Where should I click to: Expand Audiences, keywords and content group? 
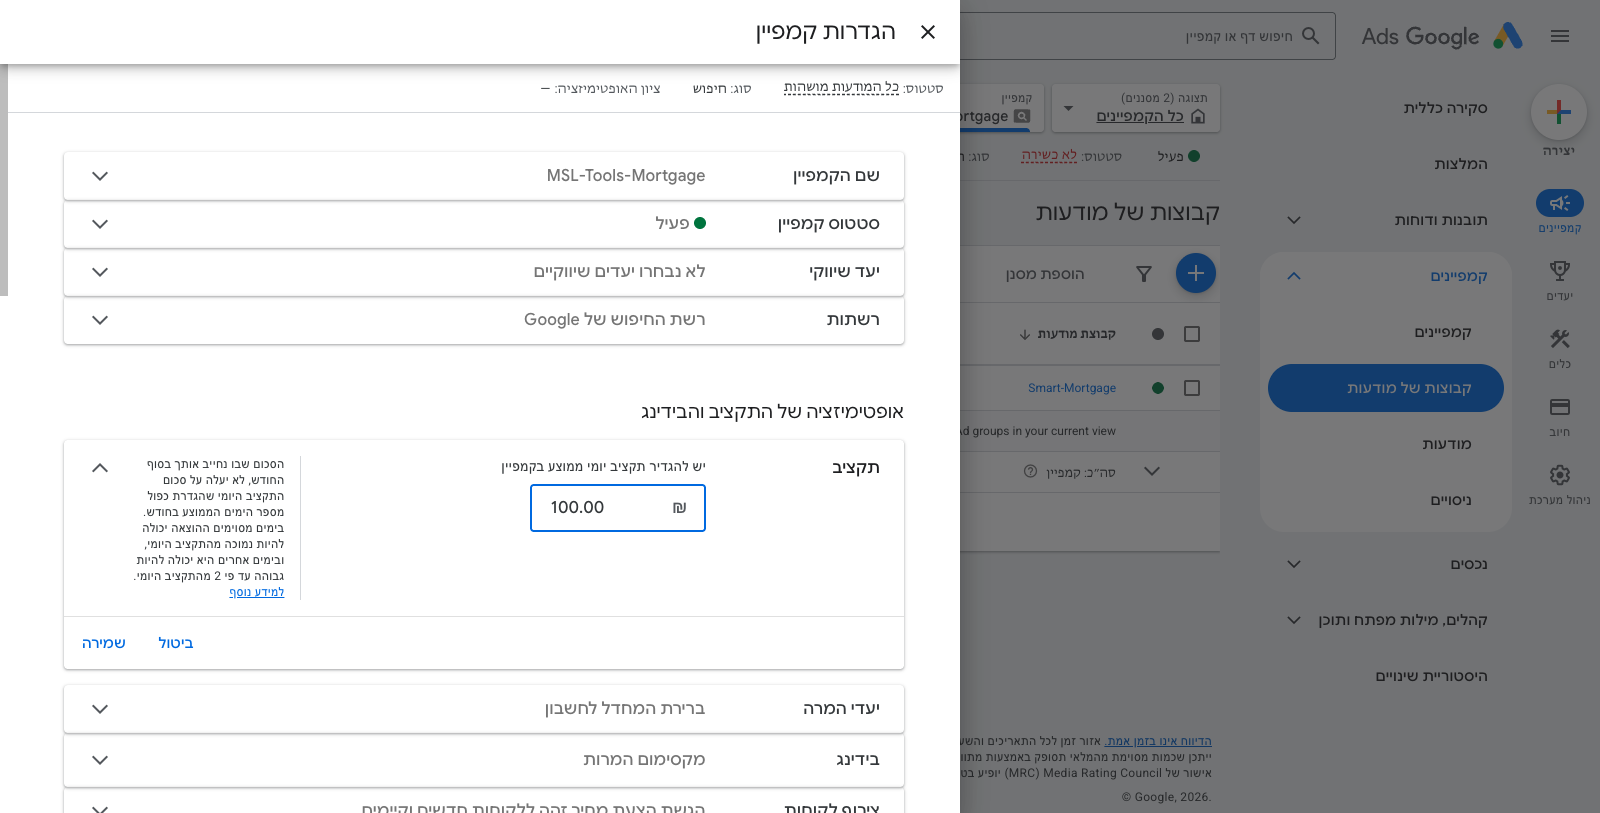tap(1294, 620)
